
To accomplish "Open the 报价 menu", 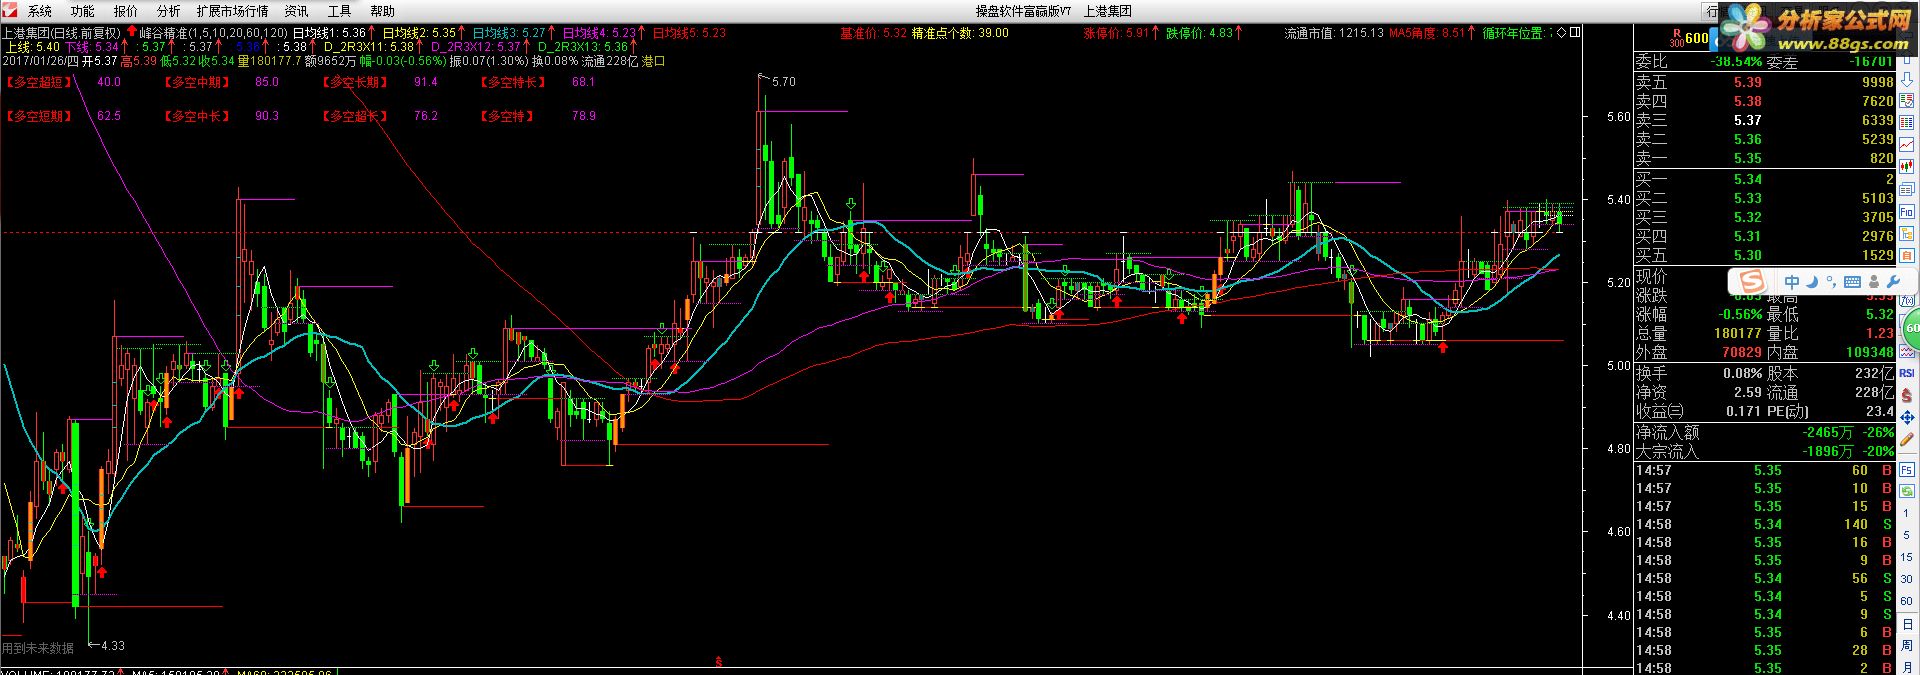I will click(x=126, y=11).
